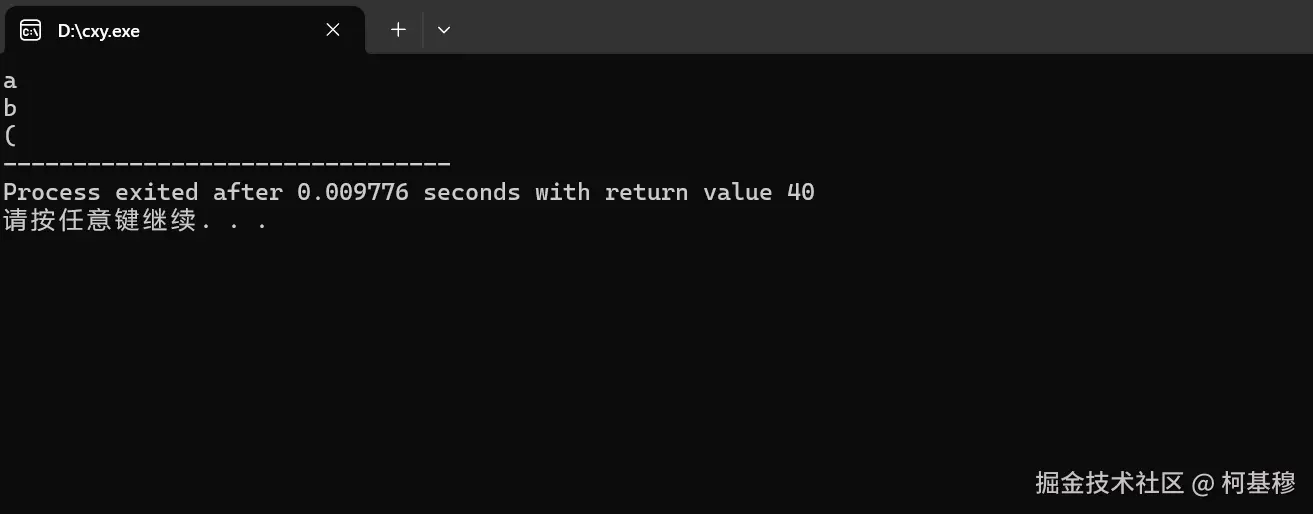Image resolution: width=1313 pixels, height=514 pixels.
Task: Click the output line showing "a"
Action: coord(10,82)
